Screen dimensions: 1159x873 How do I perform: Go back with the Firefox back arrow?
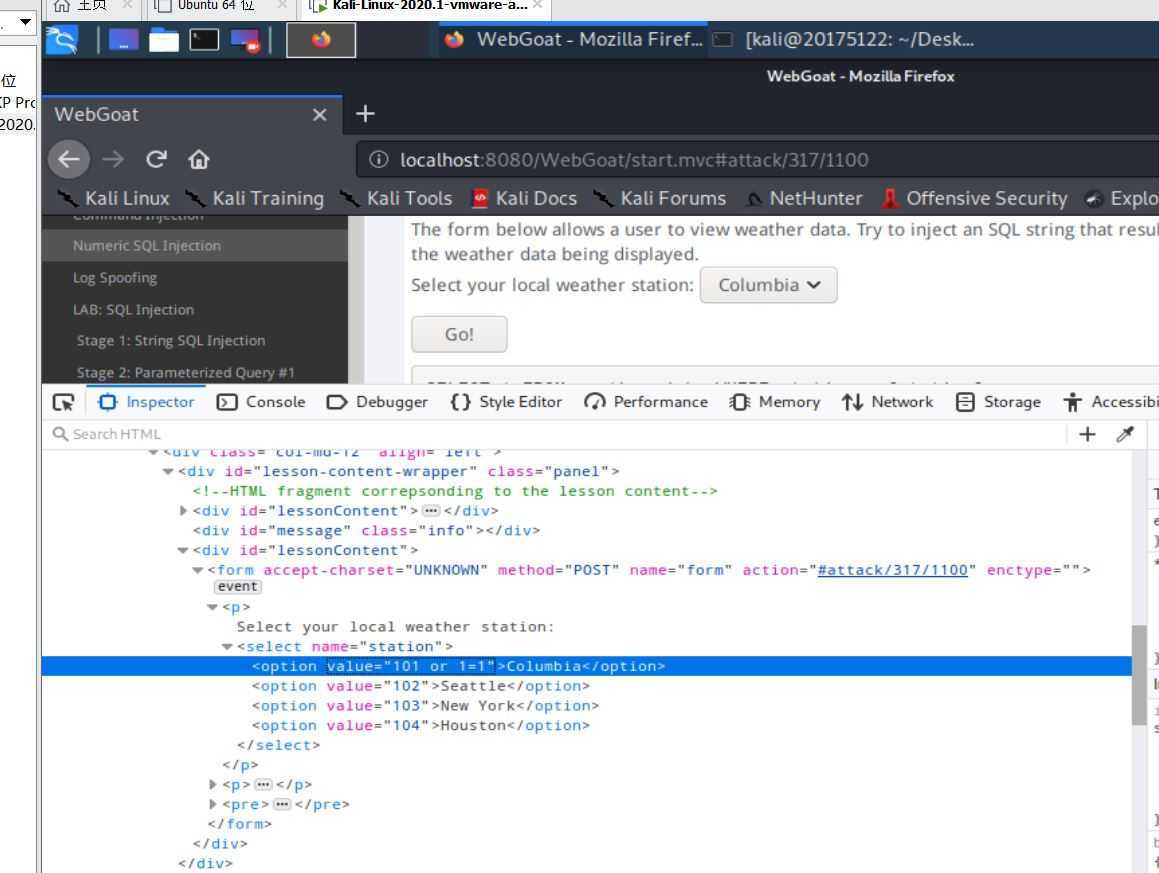pos(69,159)
